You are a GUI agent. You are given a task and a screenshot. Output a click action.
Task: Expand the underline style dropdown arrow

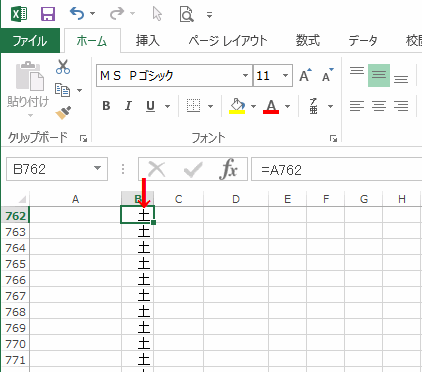click(167, 106)
